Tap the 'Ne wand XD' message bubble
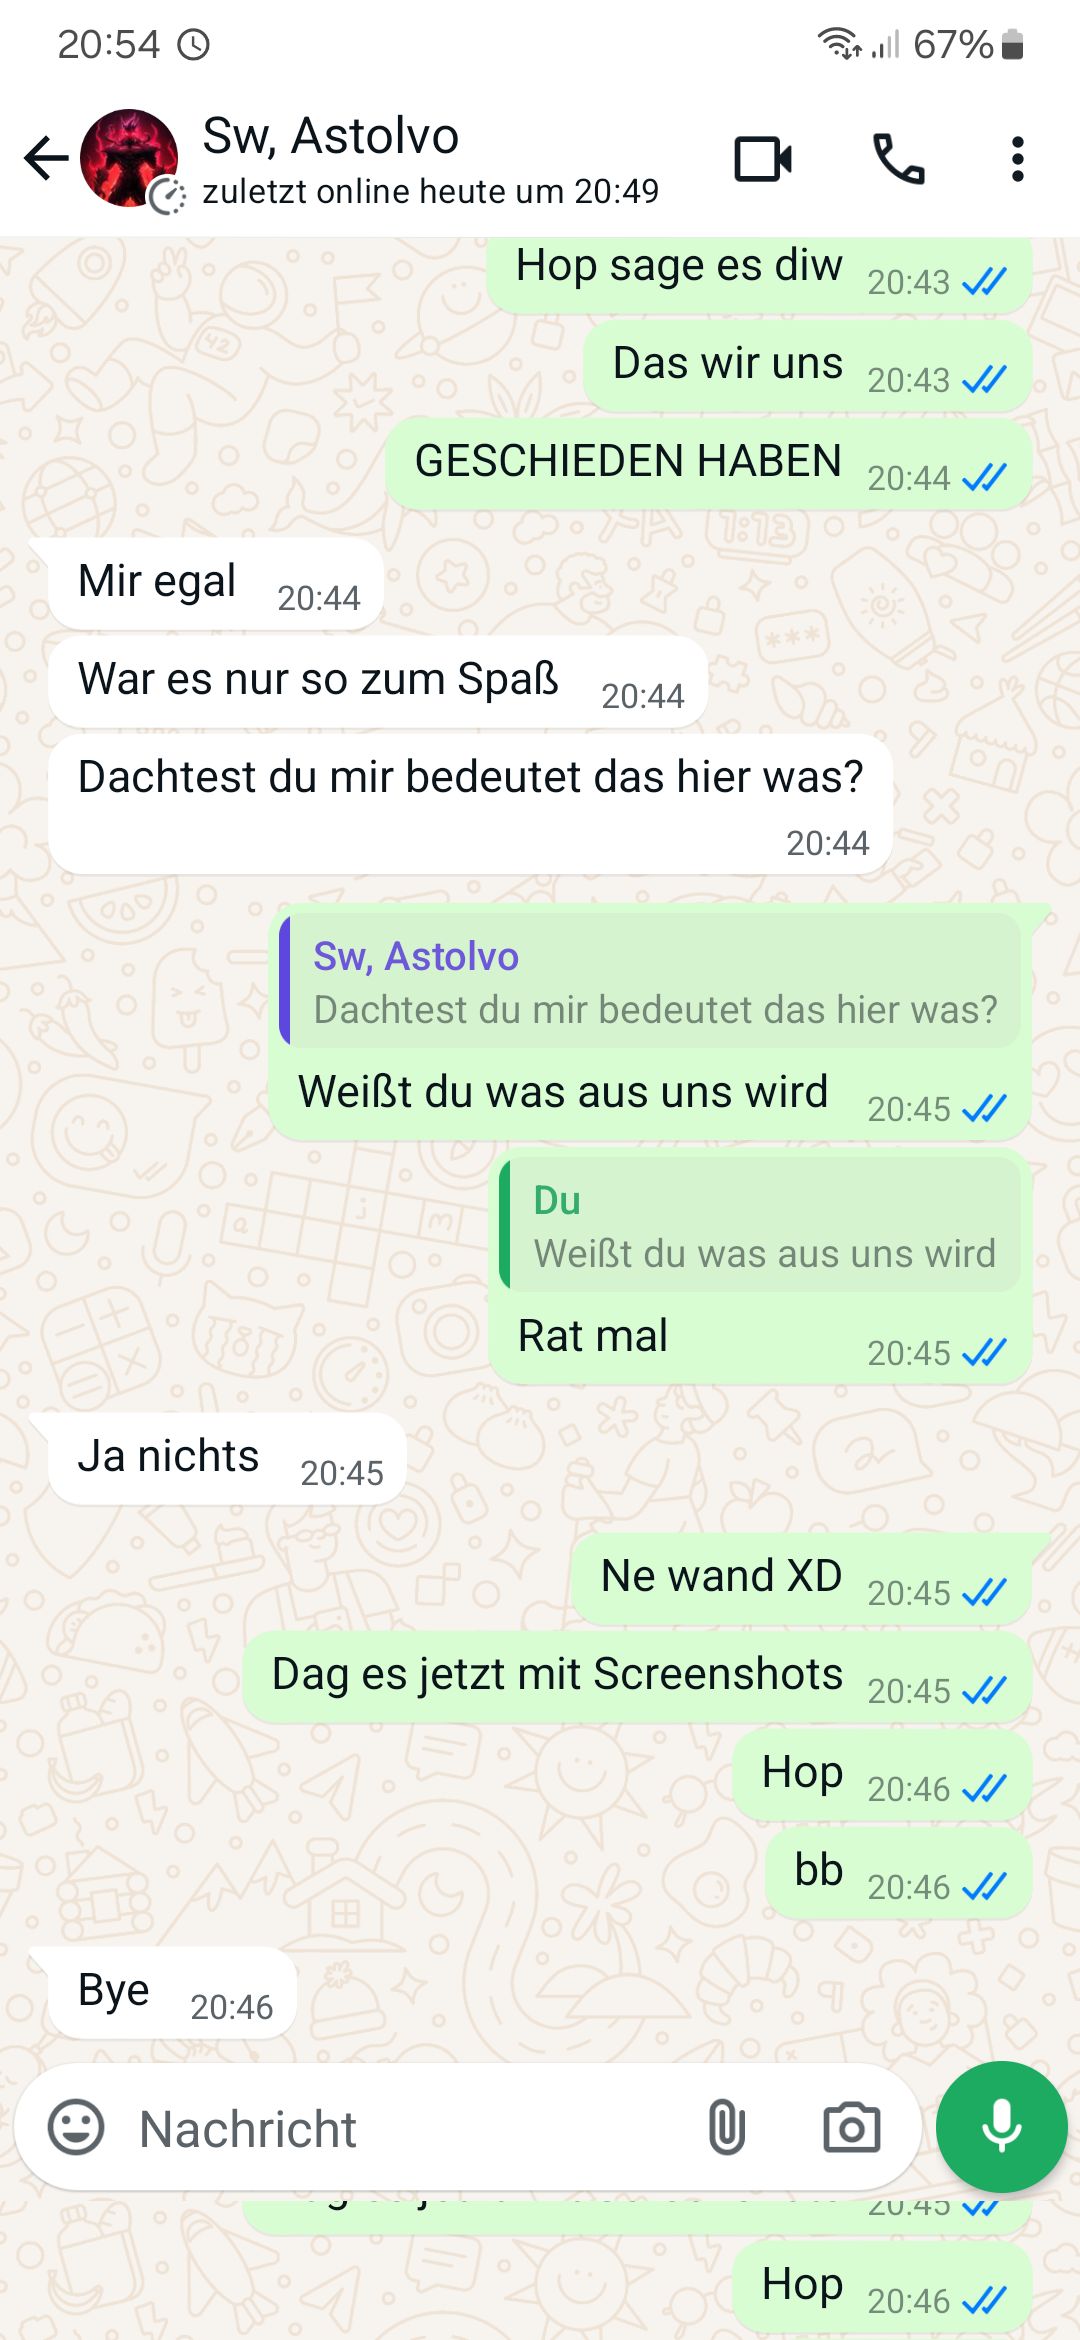 click(802, 1579)
